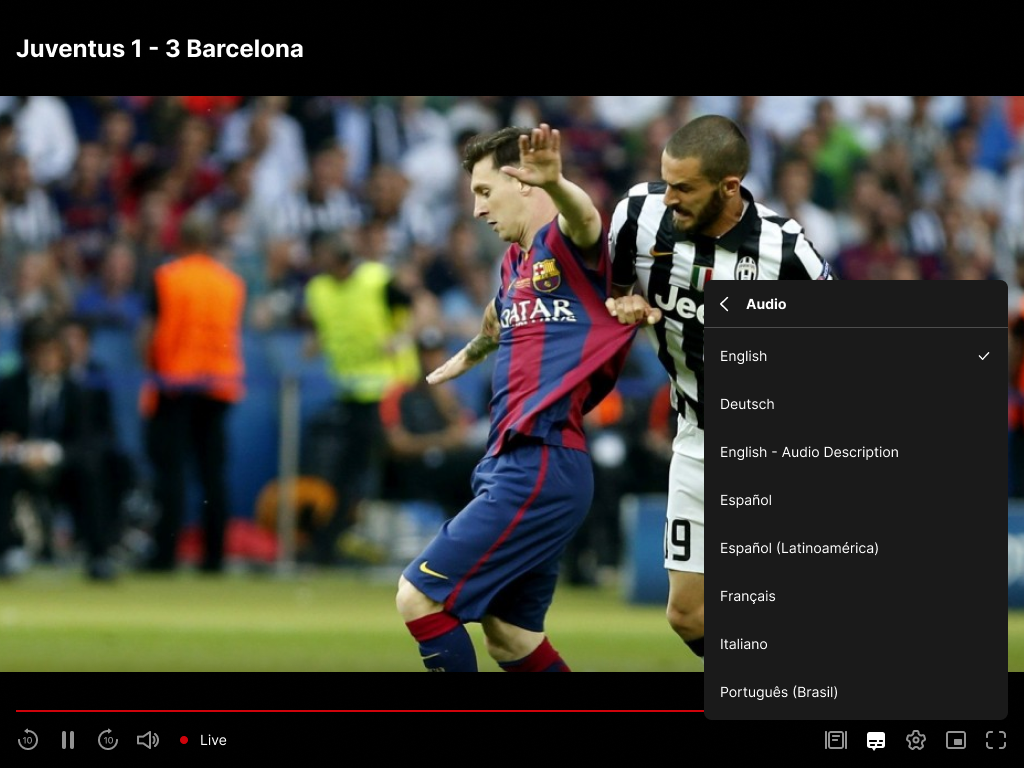Mute the volume speaker icon
The height and width of the screenshot is (768, 1024).
148,740
